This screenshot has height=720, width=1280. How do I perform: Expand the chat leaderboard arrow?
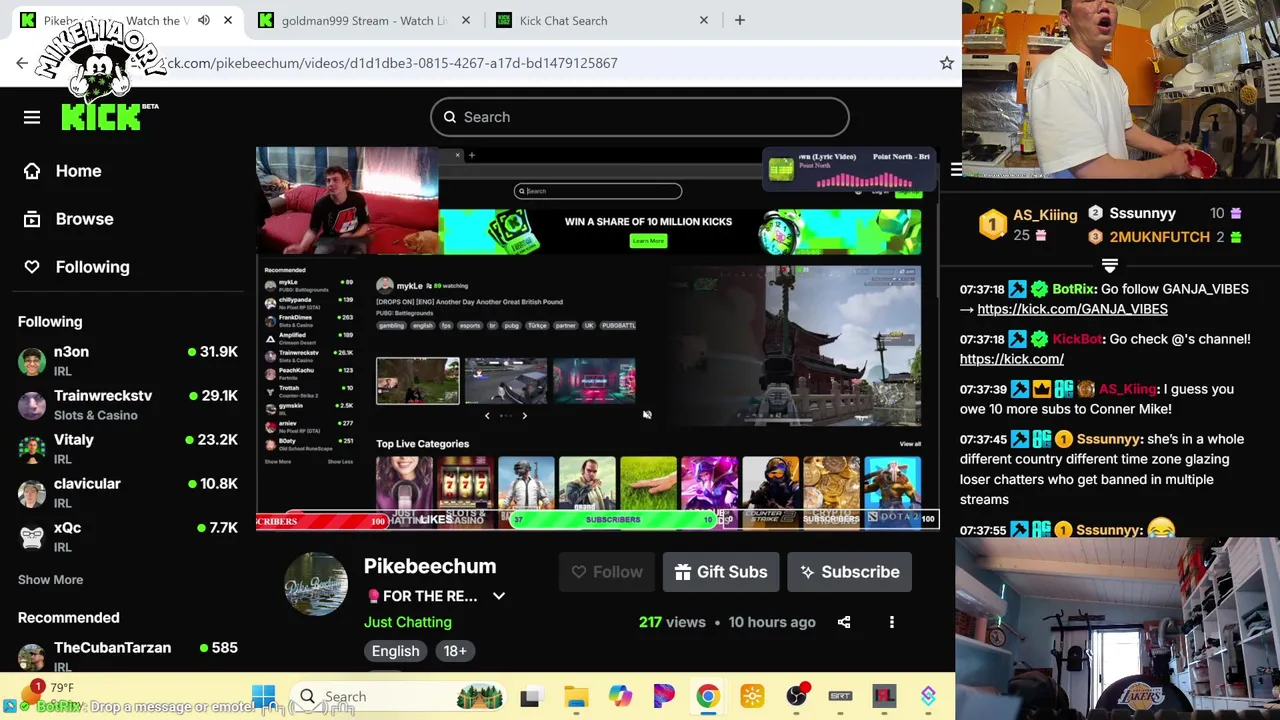tap(1109, 266)
